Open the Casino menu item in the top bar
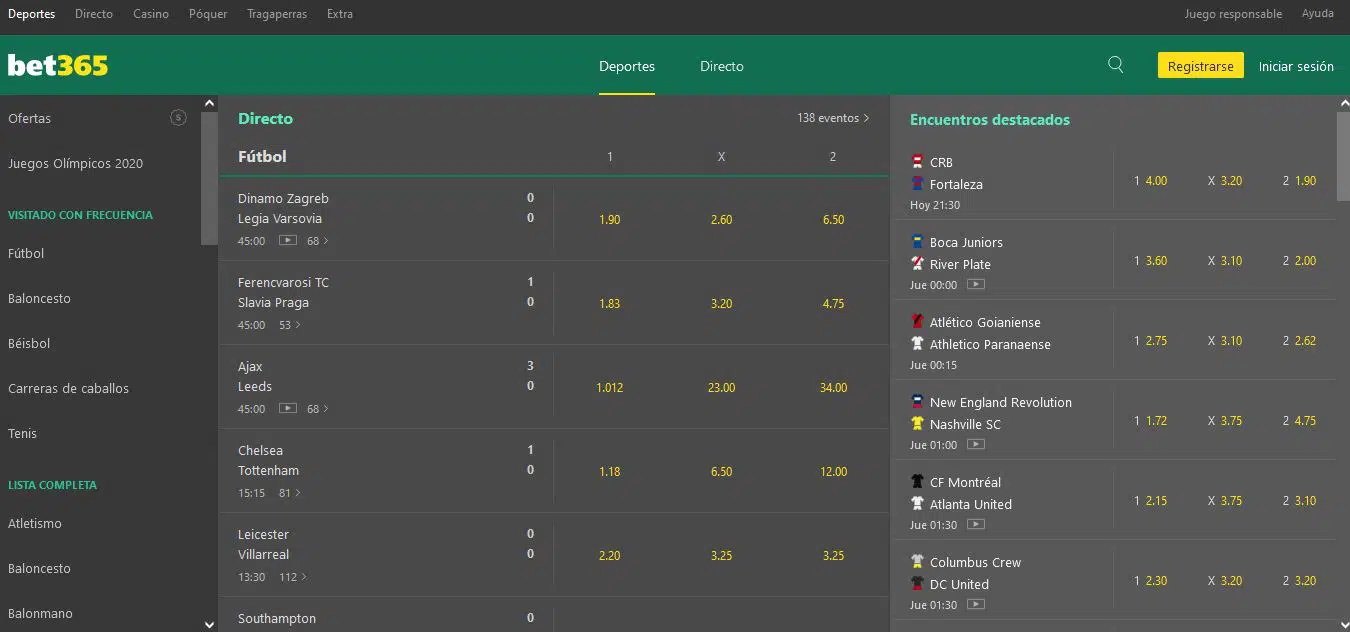Image resolution: width=1350 pixels, height=632 pixels. point(151,14)
